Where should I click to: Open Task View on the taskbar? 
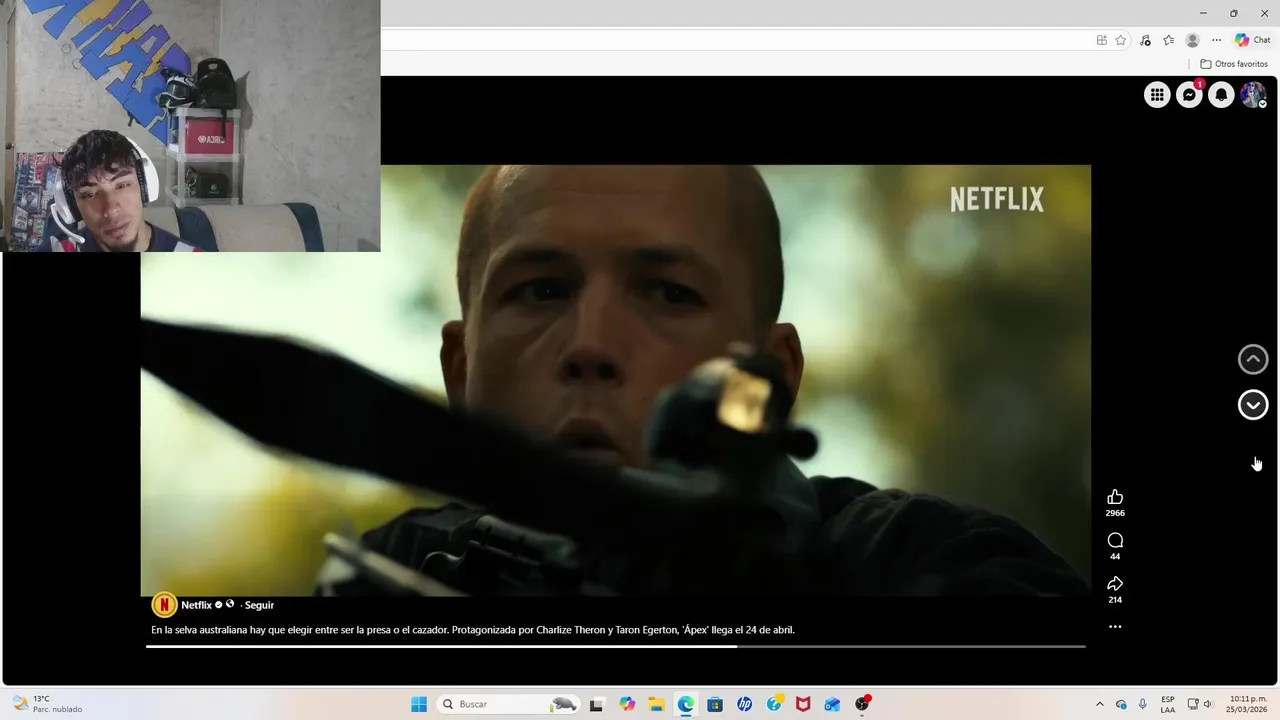(597, 704)
